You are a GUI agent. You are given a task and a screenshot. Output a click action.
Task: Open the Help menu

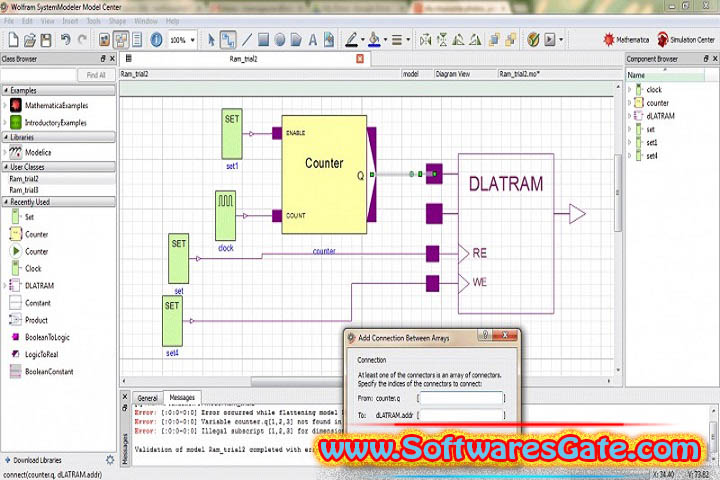[172, 21]
